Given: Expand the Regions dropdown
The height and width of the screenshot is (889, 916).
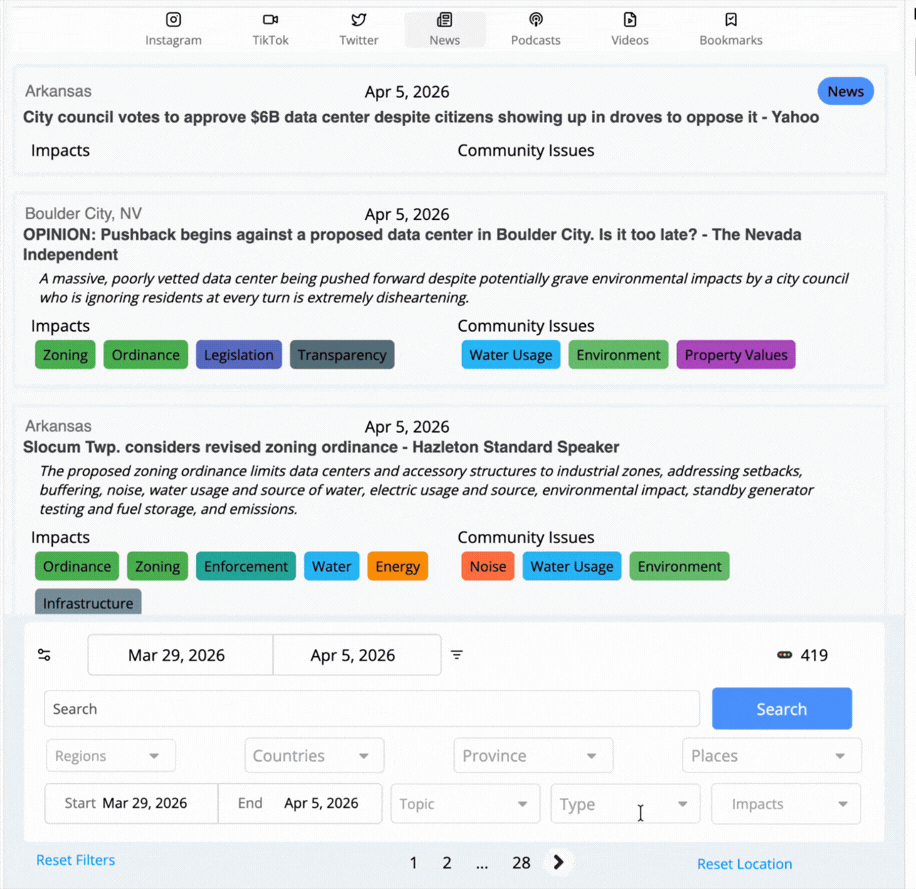Looking at the screenshot, I should (x=110, y=756).
